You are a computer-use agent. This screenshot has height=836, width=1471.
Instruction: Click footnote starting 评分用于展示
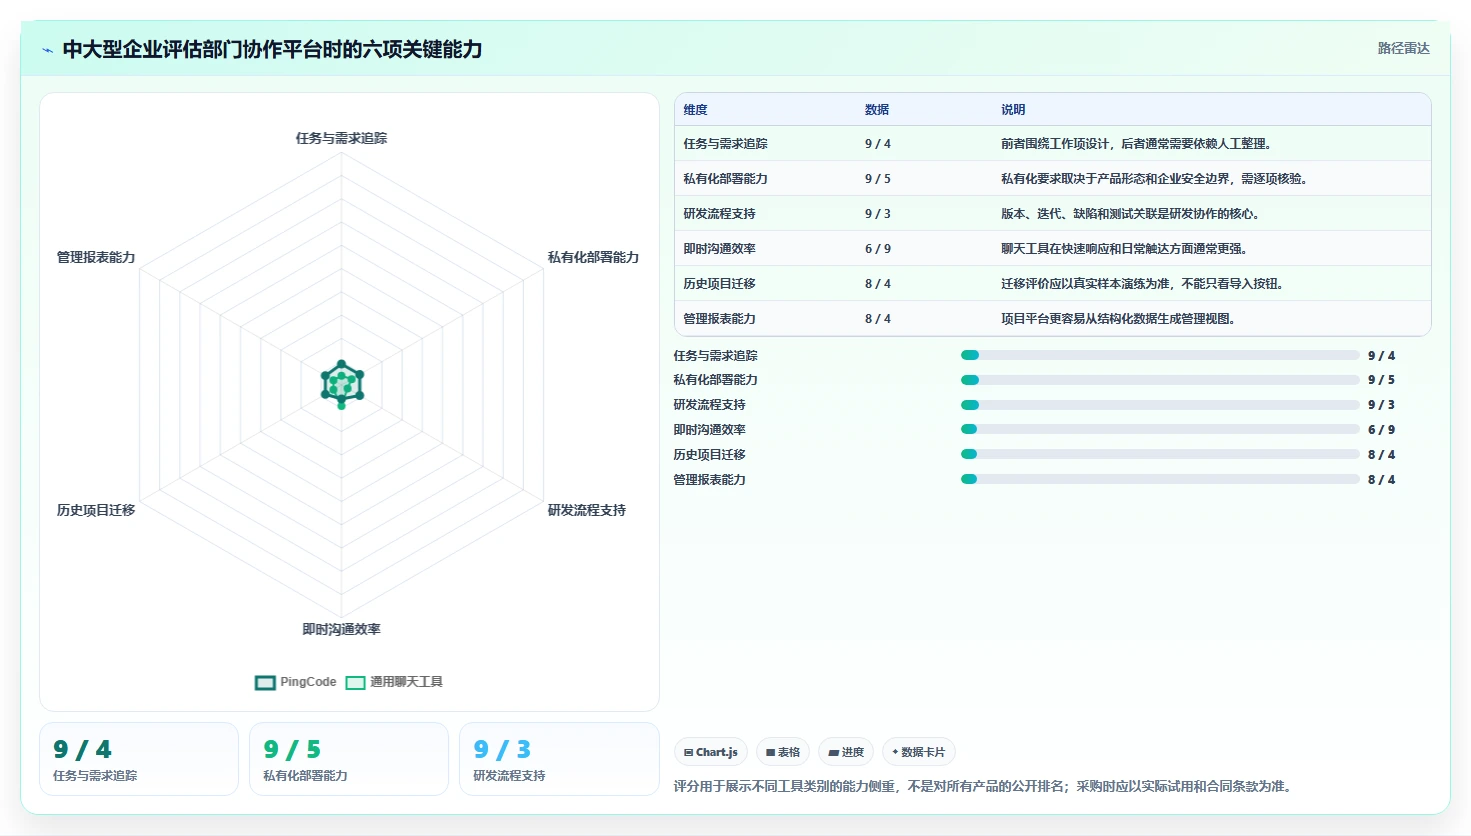pos(984,786)
